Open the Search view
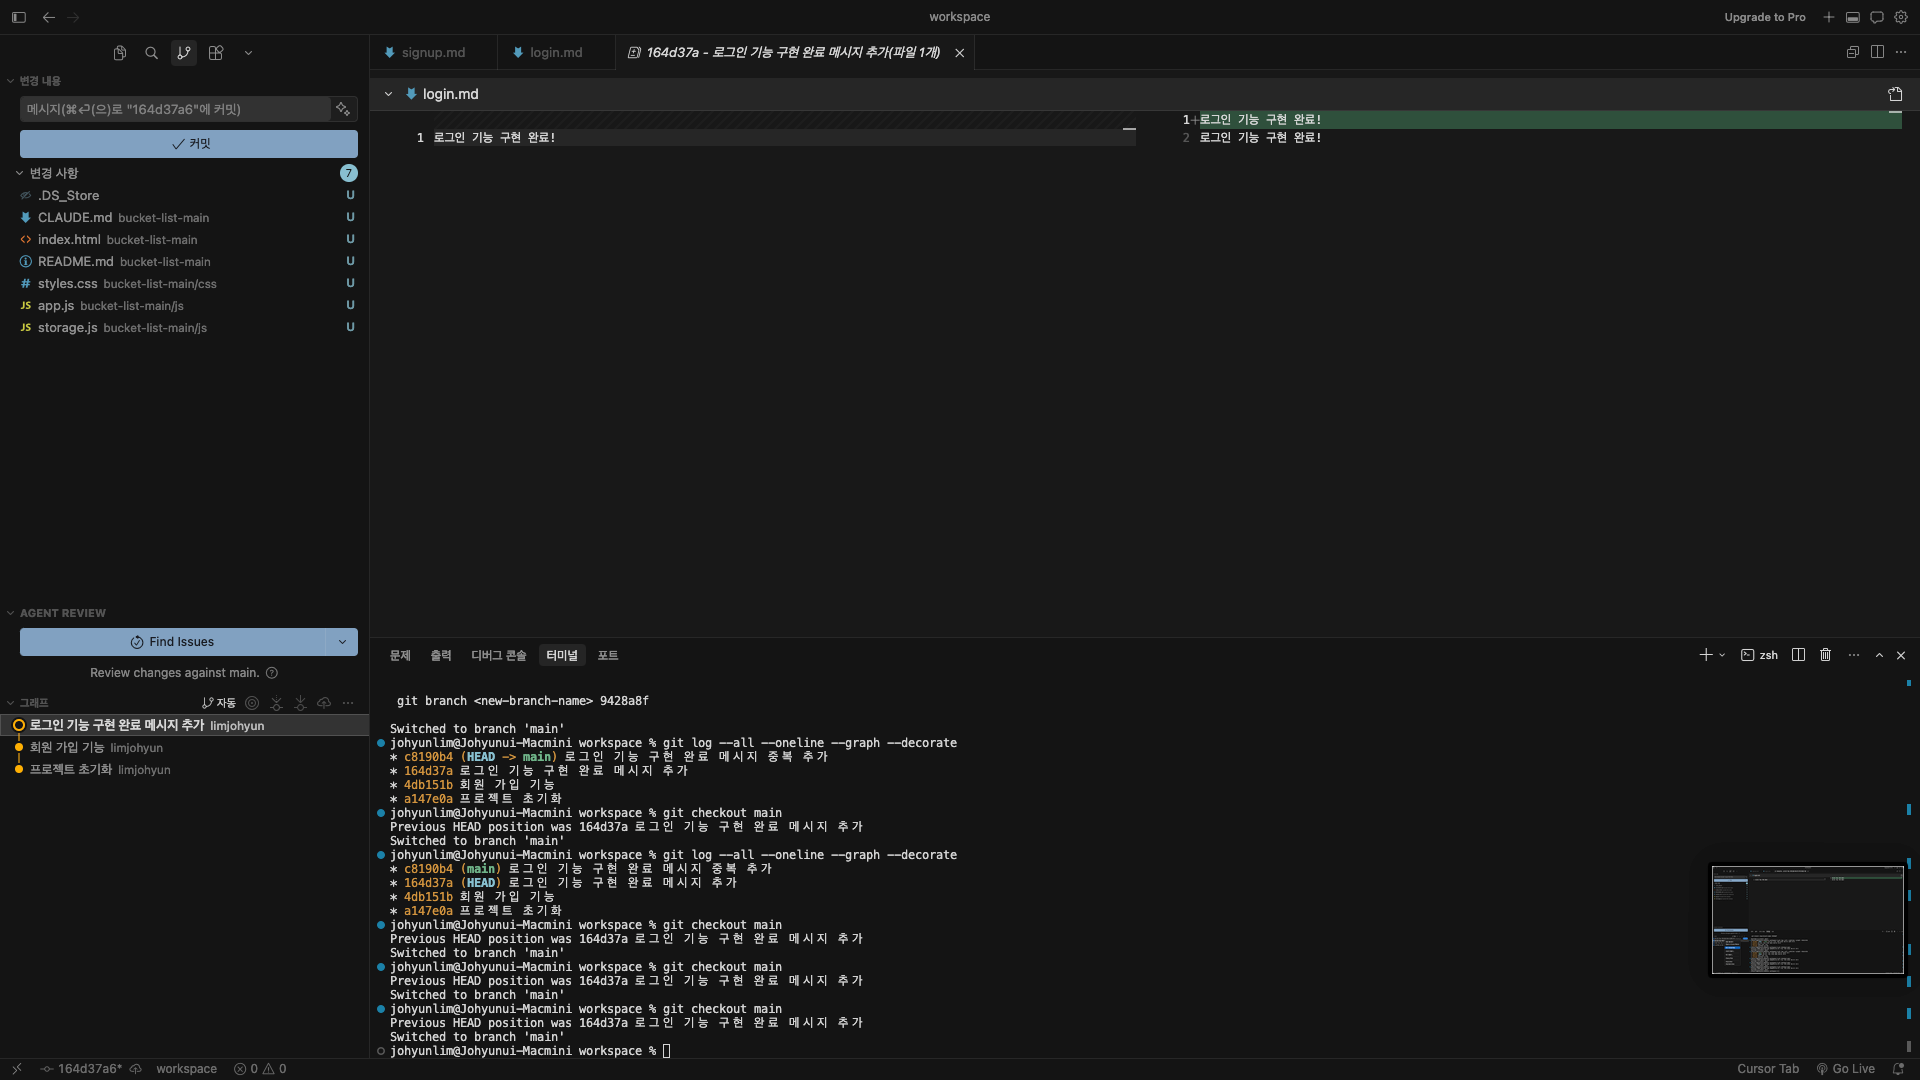Viewport: 1920px width, 1080px height. pos(152,53)
